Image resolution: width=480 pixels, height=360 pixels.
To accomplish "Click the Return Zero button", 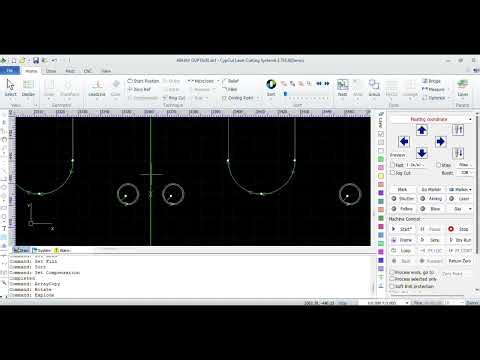I will (460, 261).
